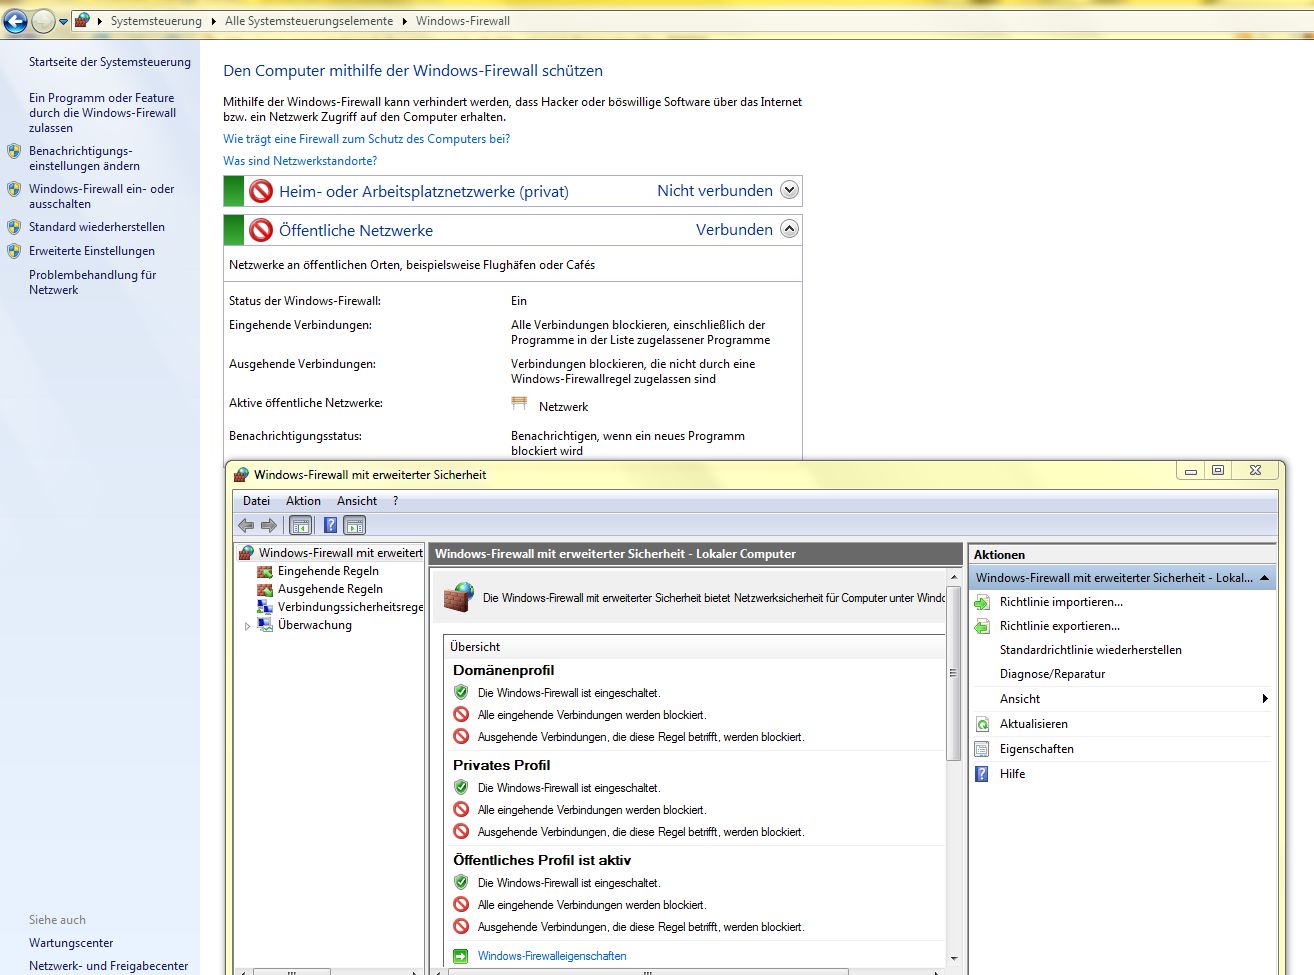Click the blocked icon next to Öffentliche Netzwerke
This screenshot has height=975, width=1314.
coord(261,230)
